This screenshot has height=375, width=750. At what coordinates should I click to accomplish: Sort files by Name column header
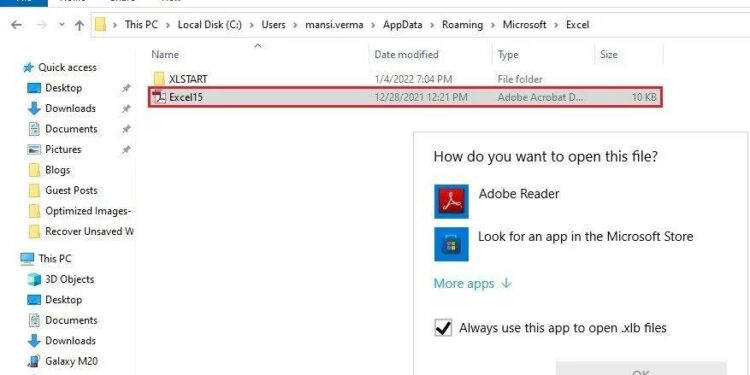coord(165,55)
